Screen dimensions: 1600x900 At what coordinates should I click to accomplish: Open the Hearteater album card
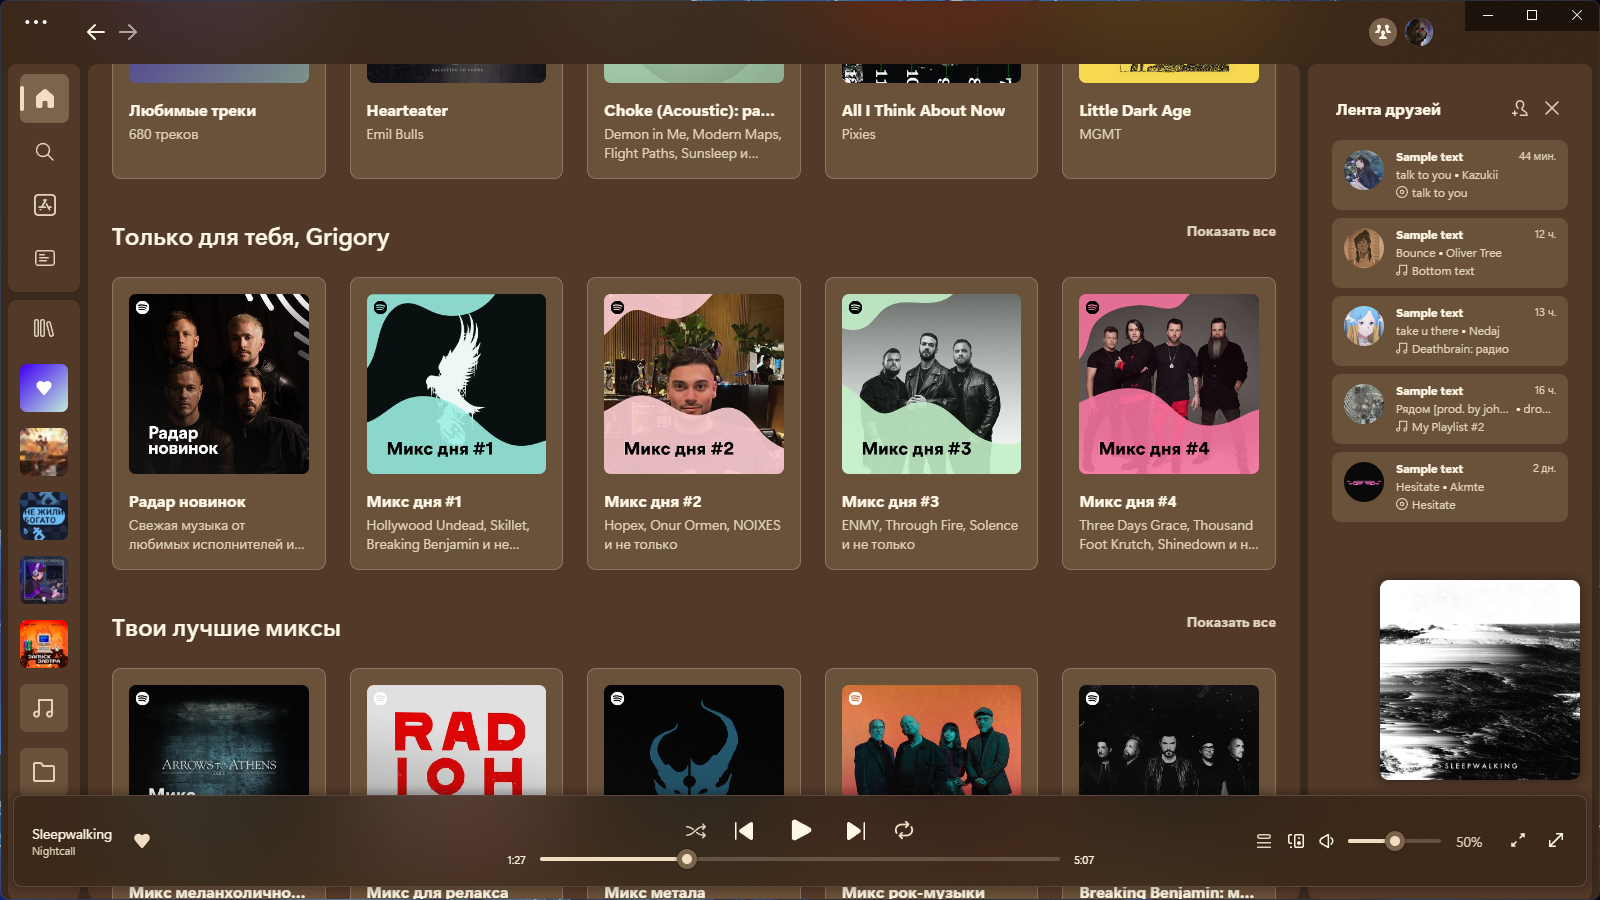[456, 121]
